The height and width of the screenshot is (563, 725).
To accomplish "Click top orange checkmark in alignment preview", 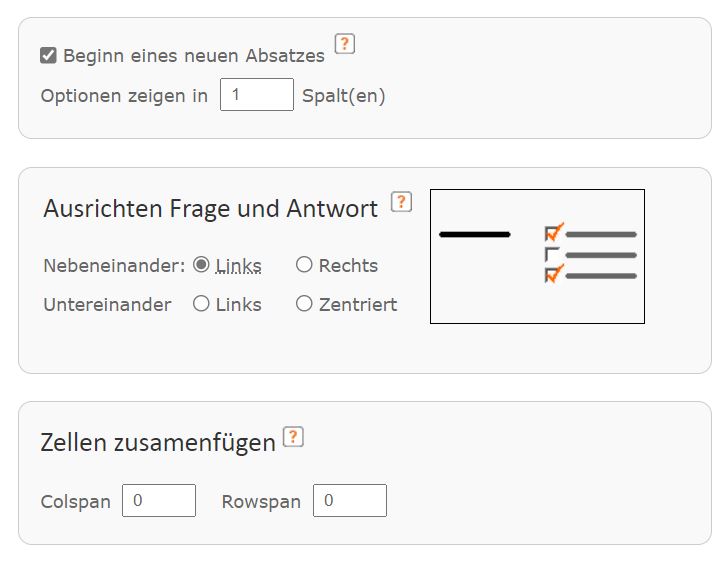I will (555, 232).
